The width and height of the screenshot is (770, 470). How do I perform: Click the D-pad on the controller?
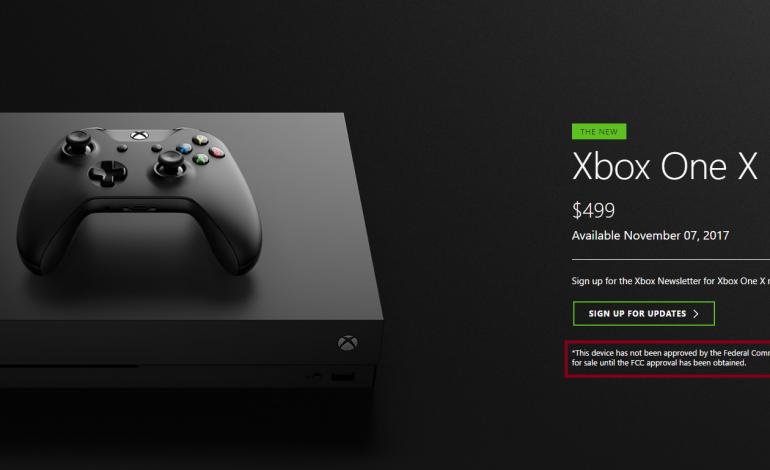[108, 173]
